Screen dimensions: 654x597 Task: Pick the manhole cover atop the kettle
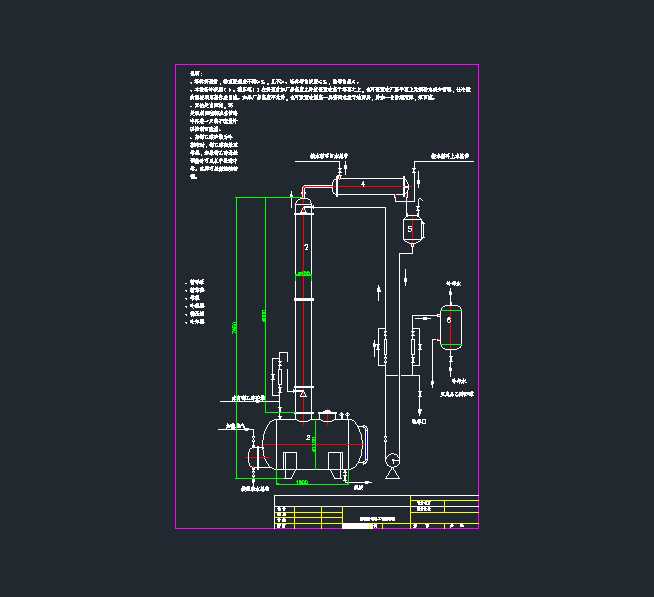(327, 416)
